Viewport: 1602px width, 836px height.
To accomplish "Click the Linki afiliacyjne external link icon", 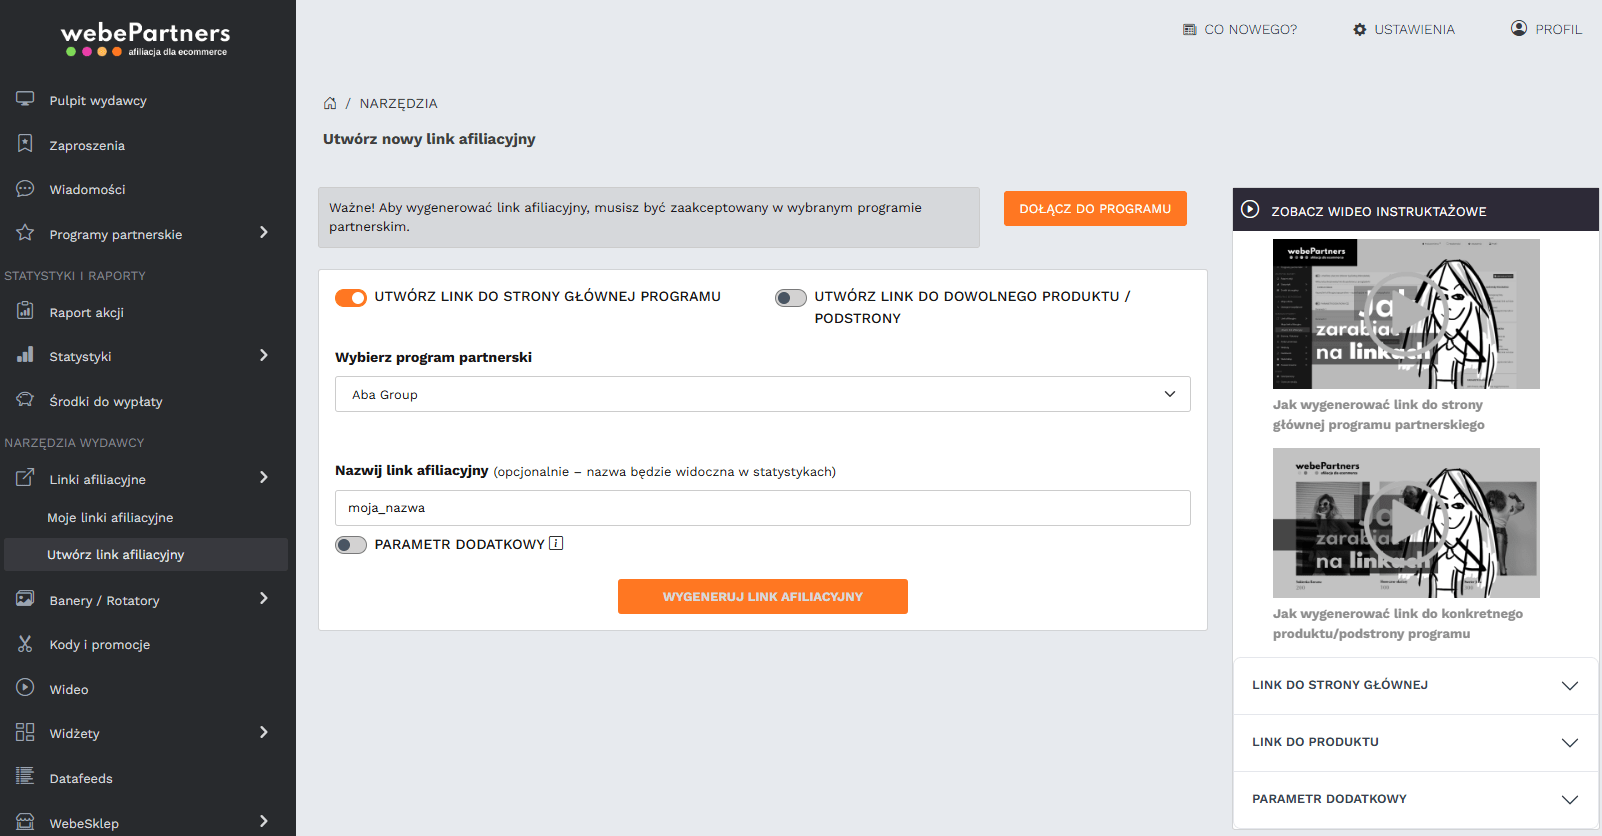I will click(25, 478).
